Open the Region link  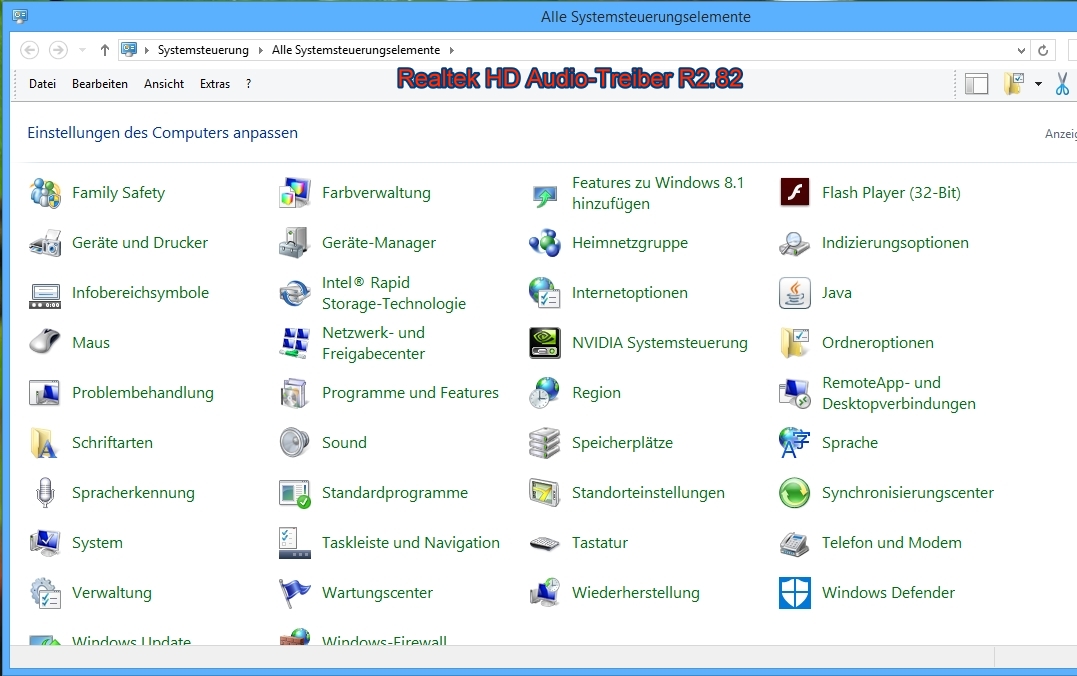(596, 393)
